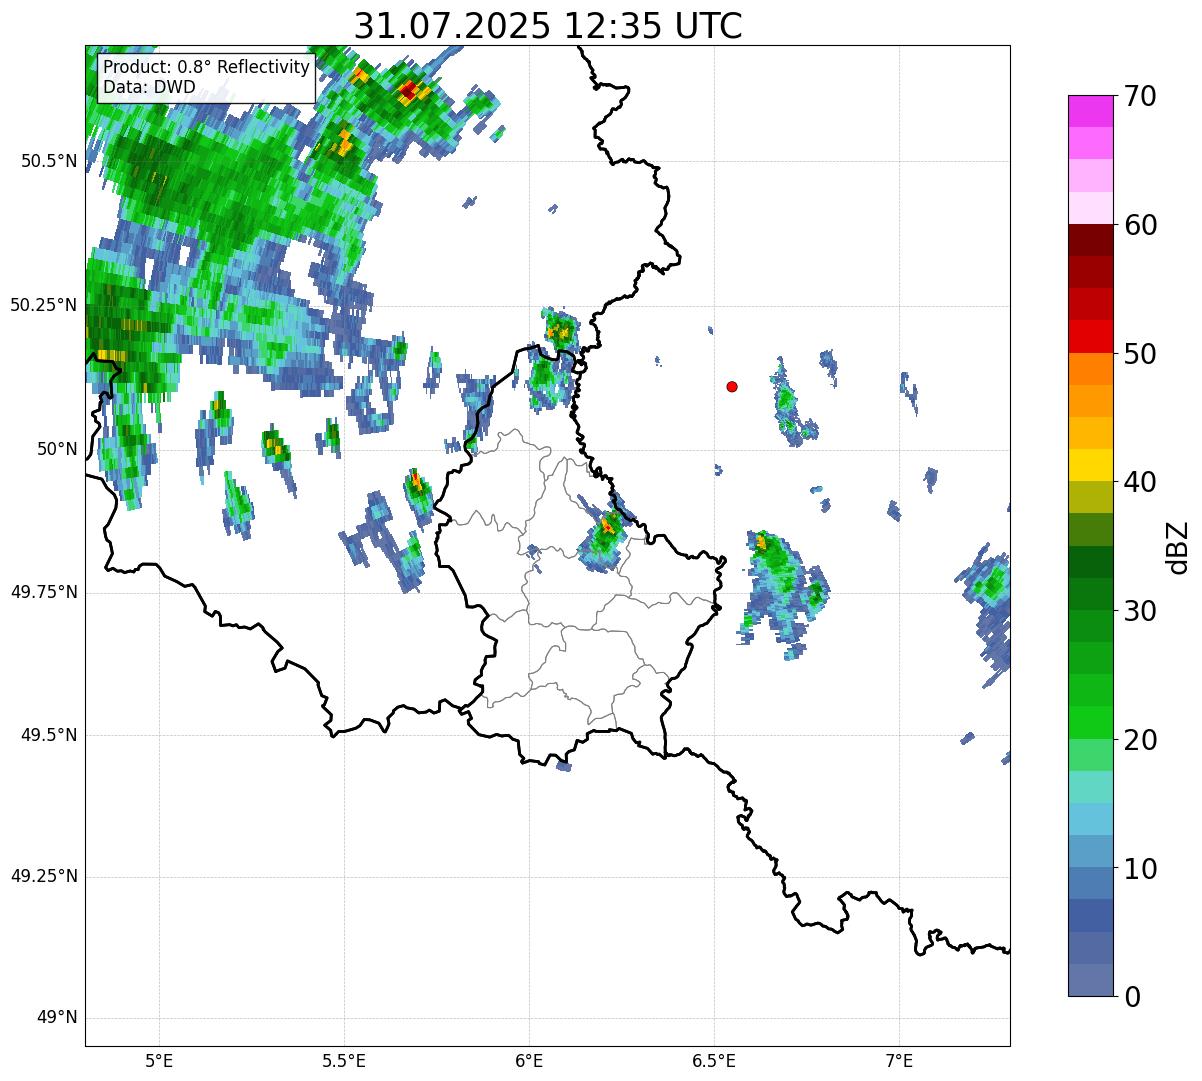Viewport: 1202px width, 1081px height.
Task: Click the 49°N latitude label
Action: point(57,1018)
